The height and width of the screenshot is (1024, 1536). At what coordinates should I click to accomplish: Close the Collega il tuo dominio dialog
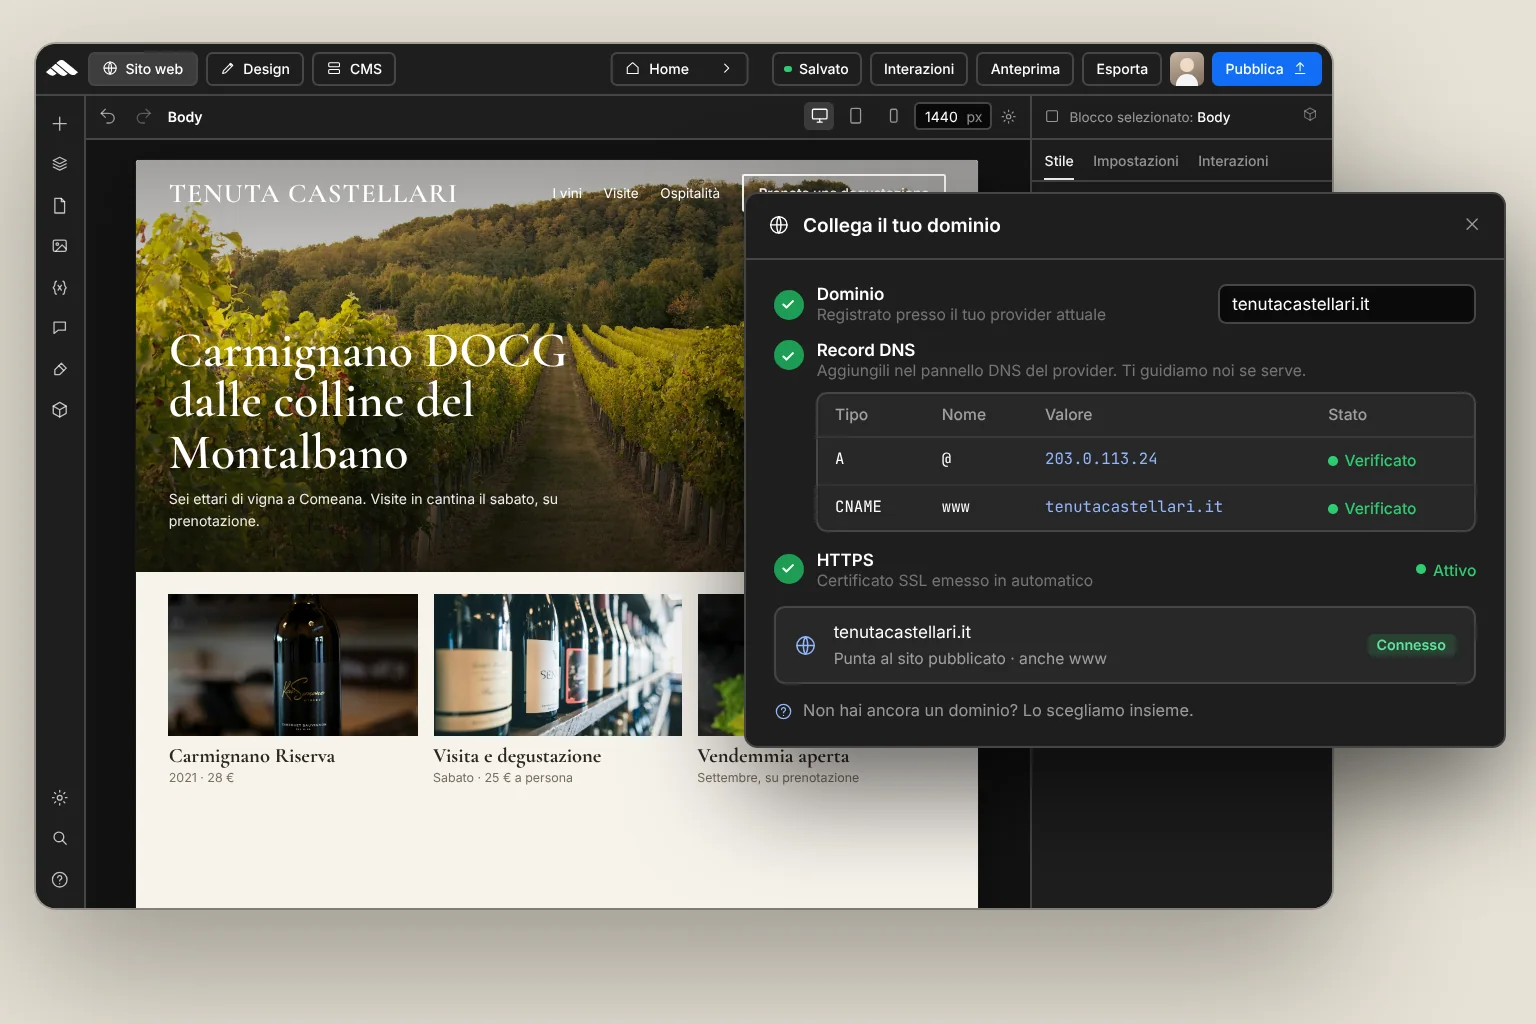(x=1472, y=224)
